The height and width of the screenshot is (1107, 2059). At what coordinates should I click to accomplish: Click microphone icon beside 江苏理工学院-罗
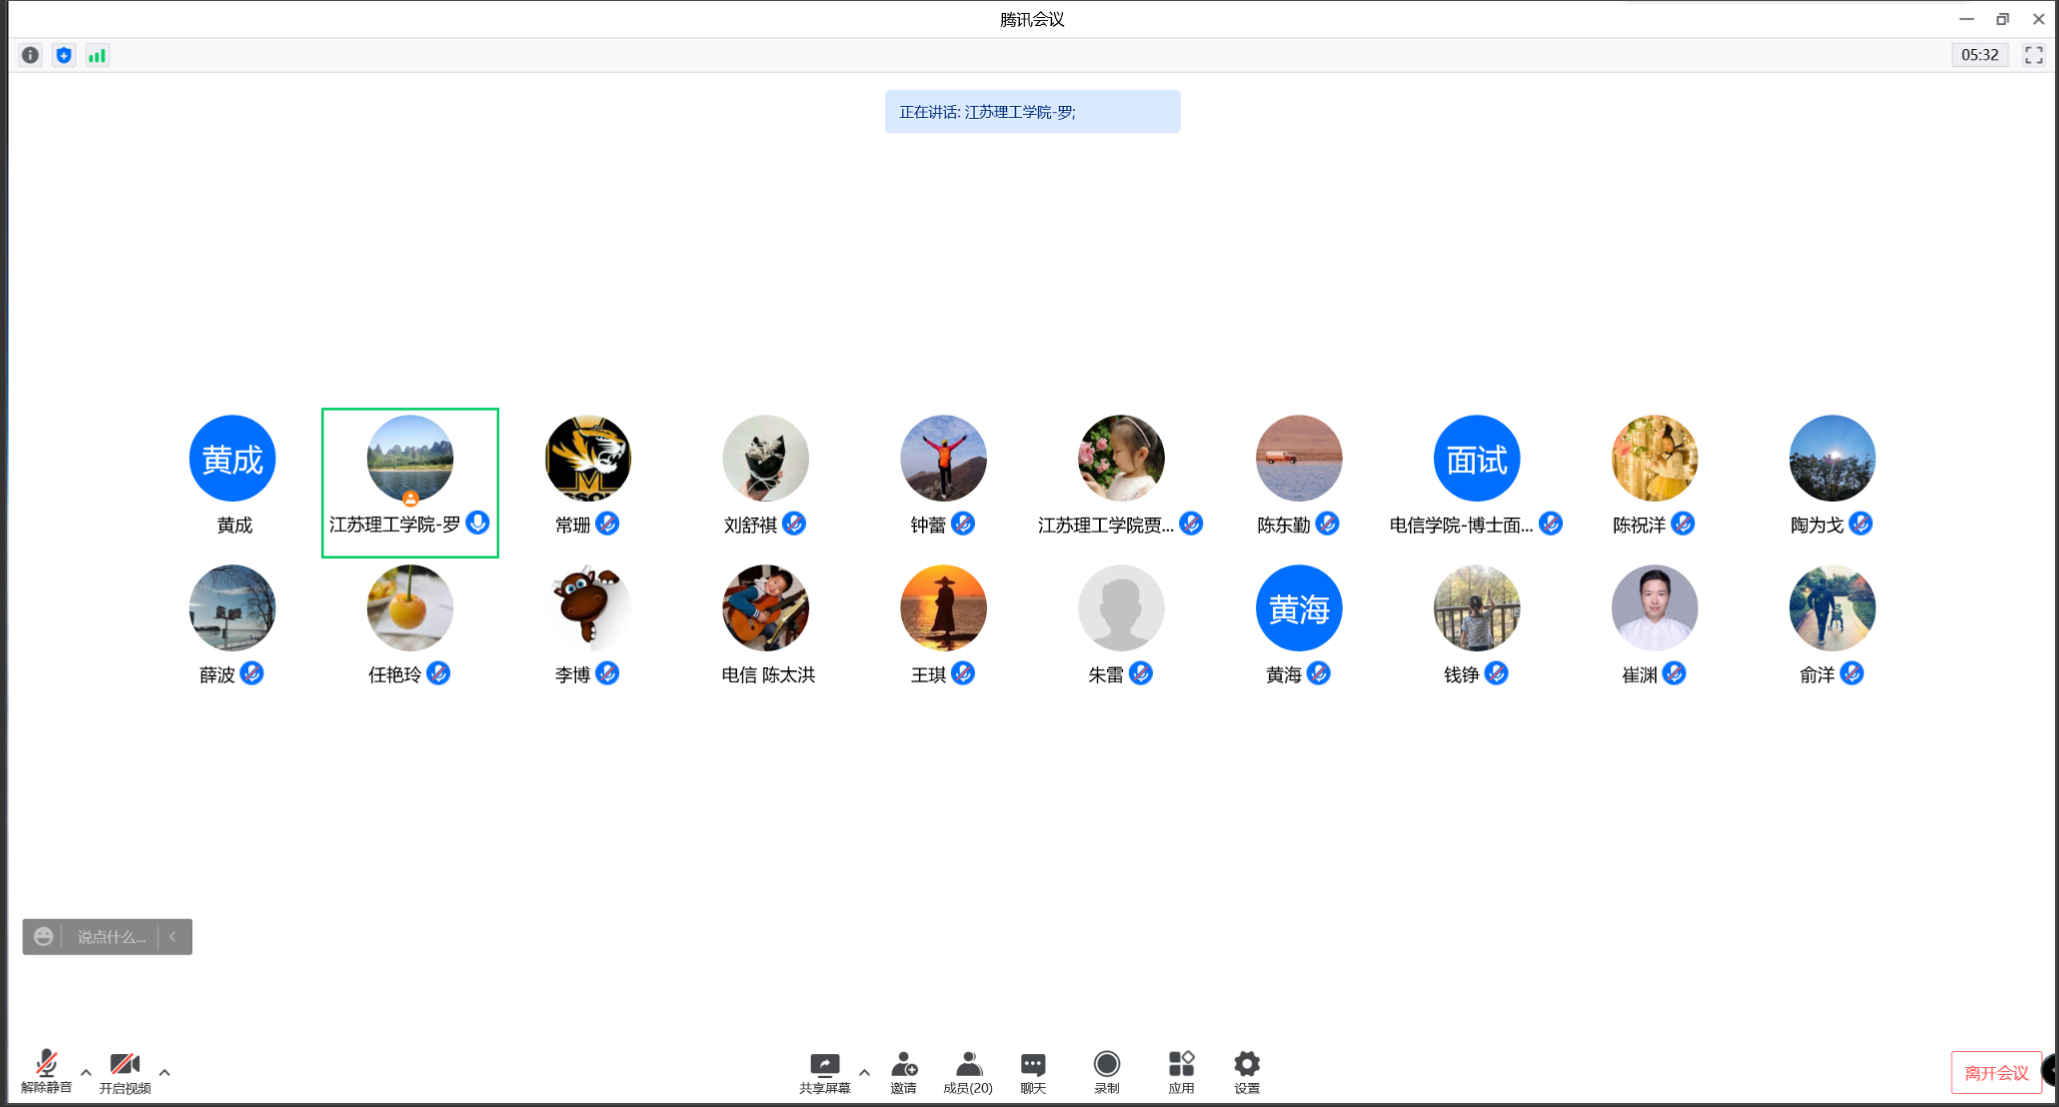[x=478, y=523]
